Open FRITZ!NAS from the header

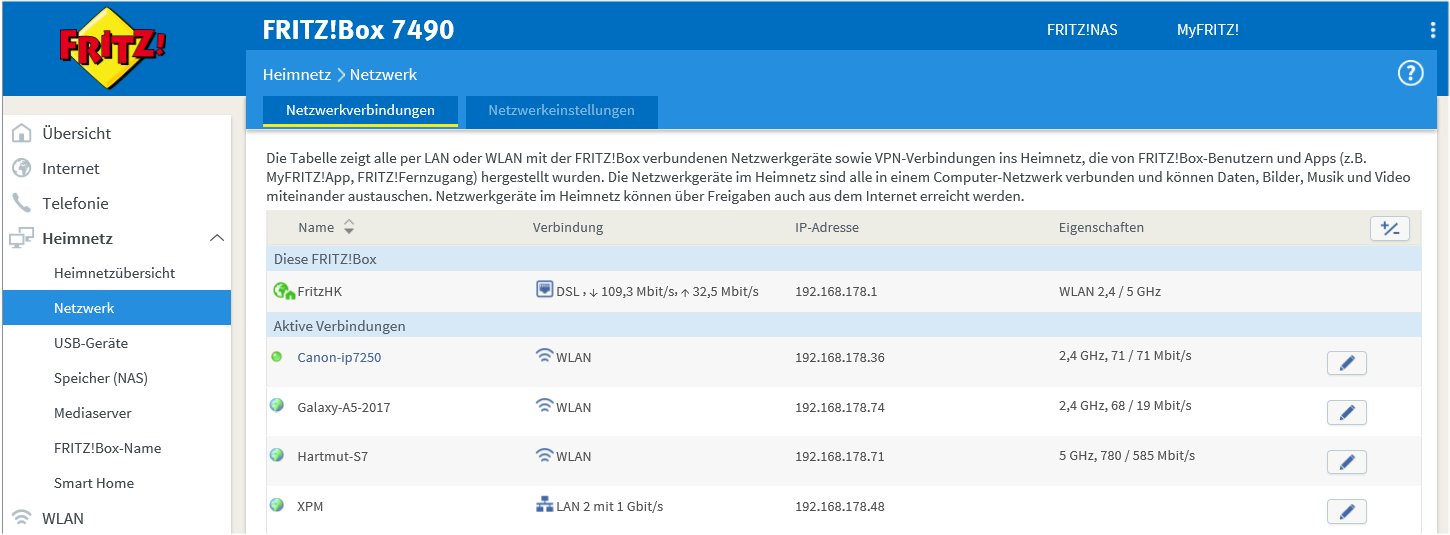pyautogui.click(x=1082, y=30)
